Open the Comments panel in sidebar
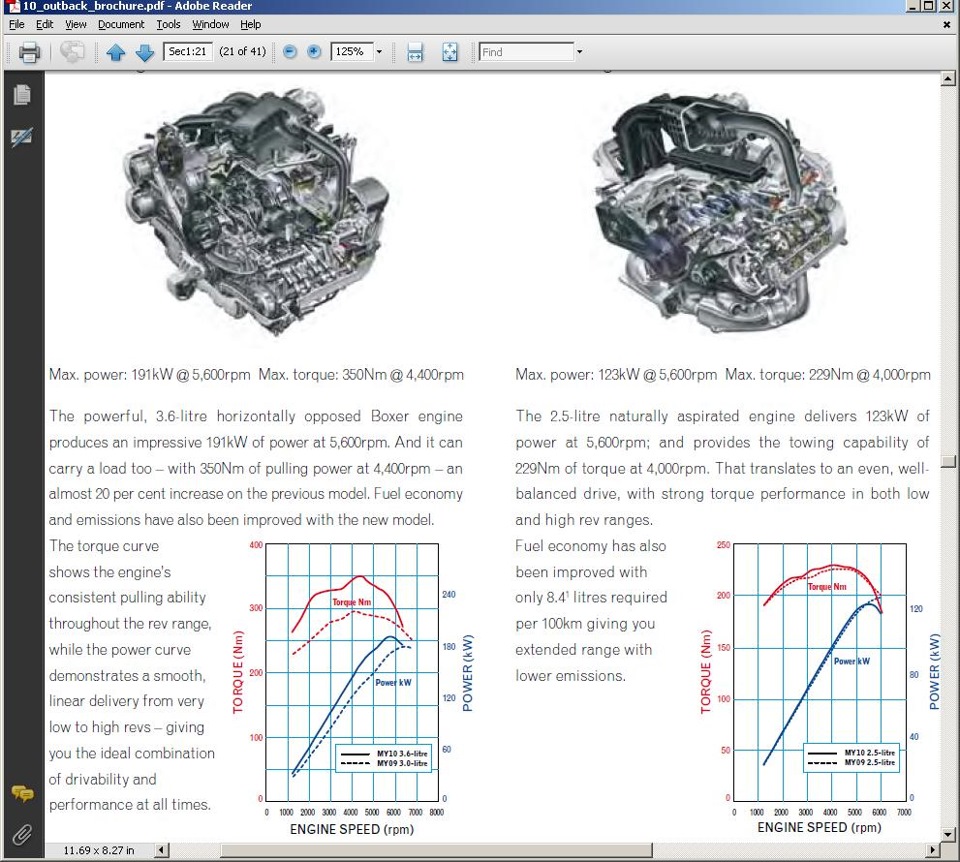 tap(23, 794)
